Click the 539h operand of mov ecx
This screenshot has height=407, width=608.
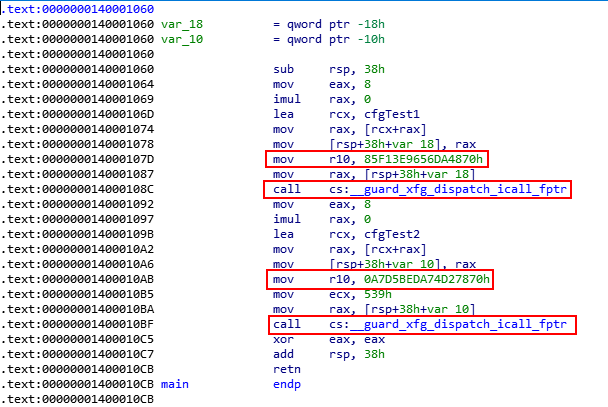click(x=378, y=295)
